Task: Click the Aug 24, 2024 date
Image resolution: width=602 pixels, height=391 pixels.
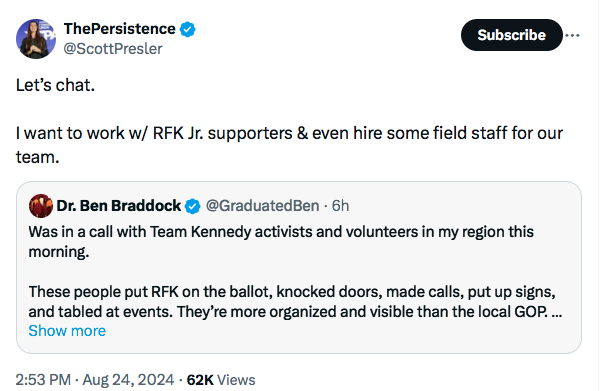Action: pyautogui.click(x=128, y=380)
